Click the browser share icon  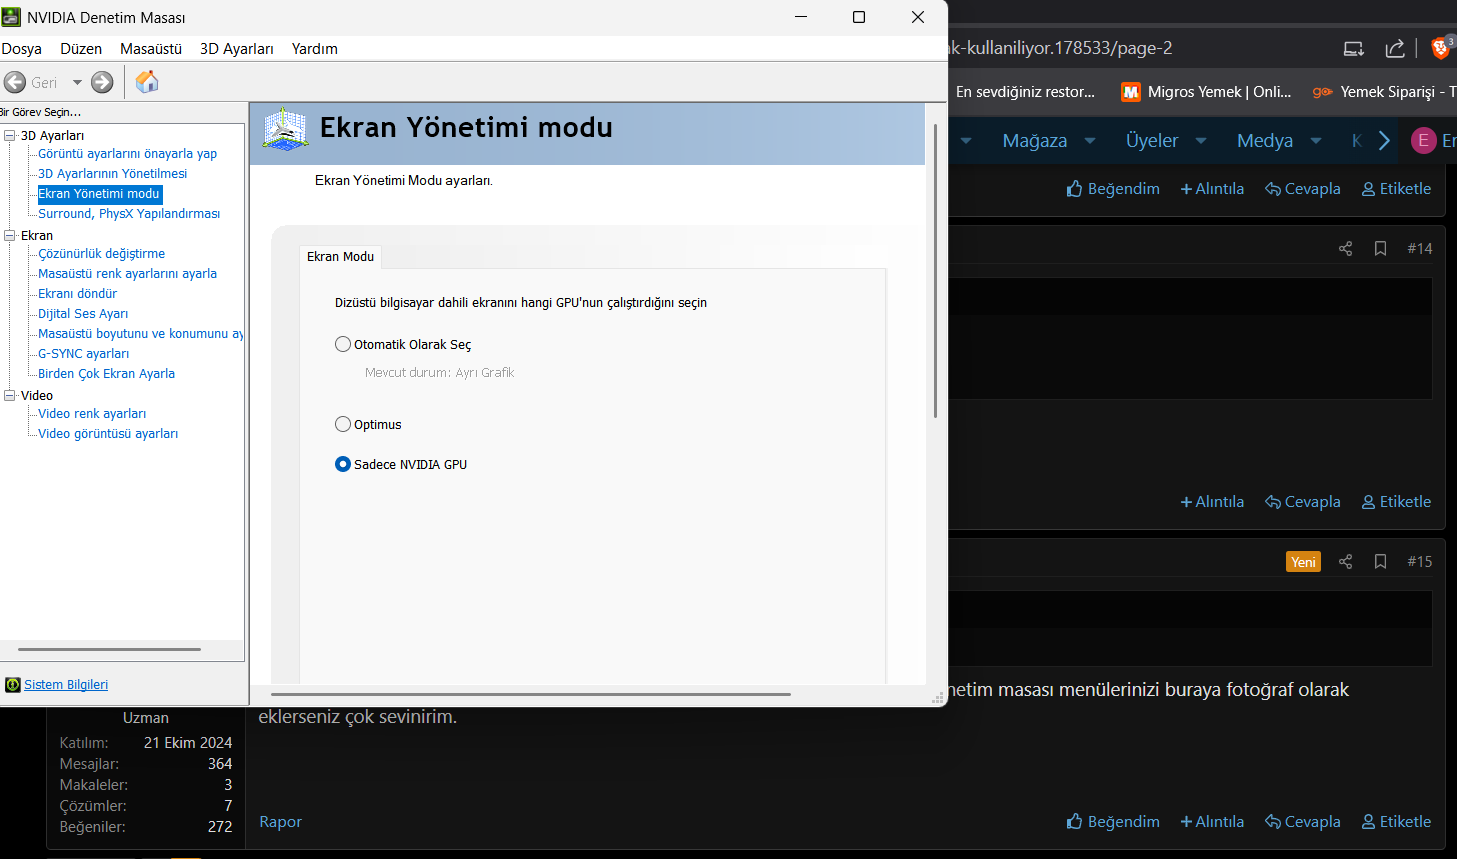(x=1395, y=48)
